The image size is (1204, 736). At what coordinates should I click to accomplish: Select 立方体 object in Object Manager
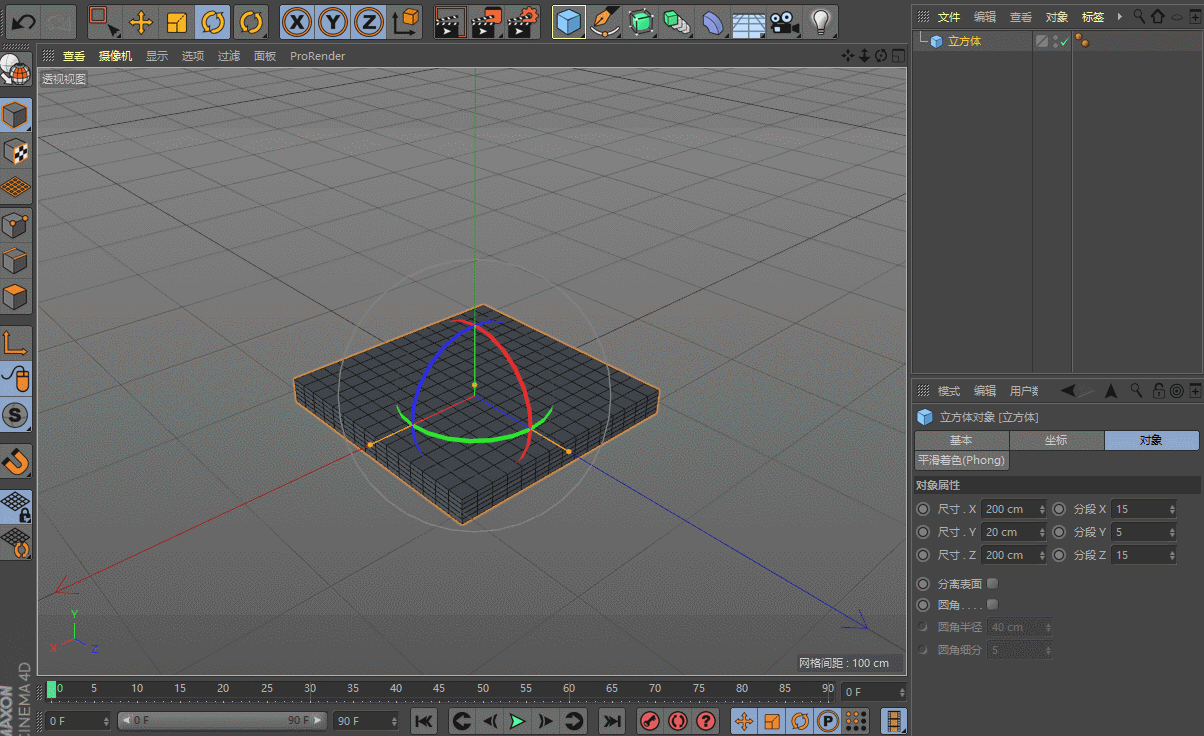(x=964, y=41)
